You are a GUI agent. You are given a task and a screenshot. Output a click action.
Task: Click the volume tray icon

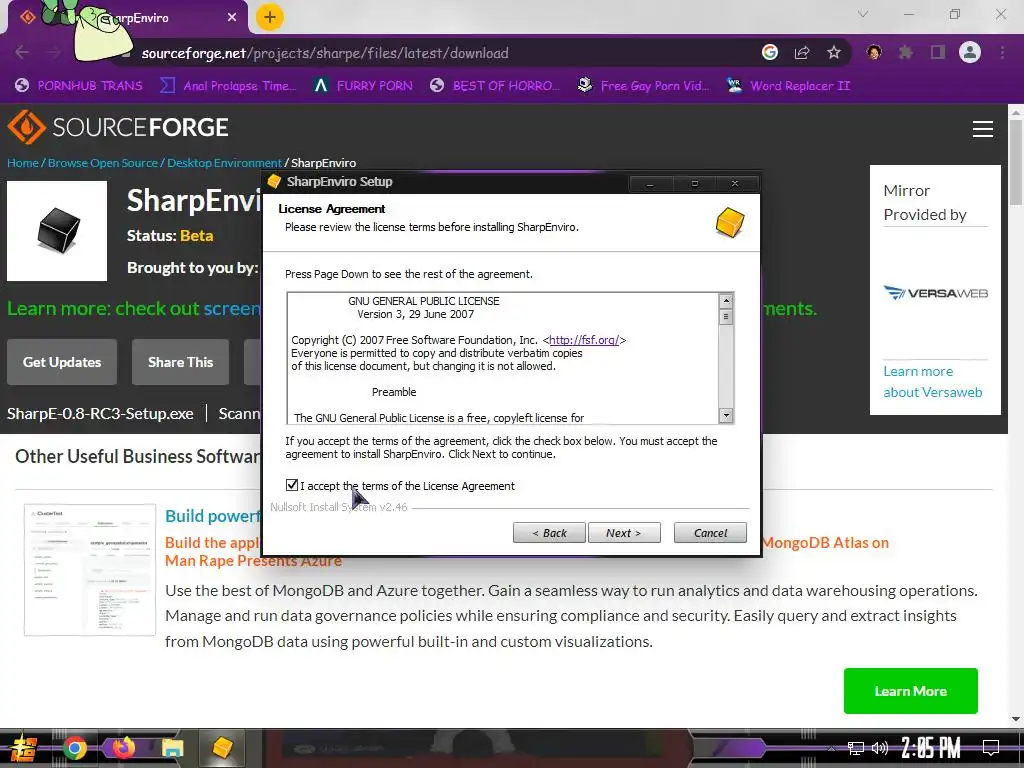point(880,748)
